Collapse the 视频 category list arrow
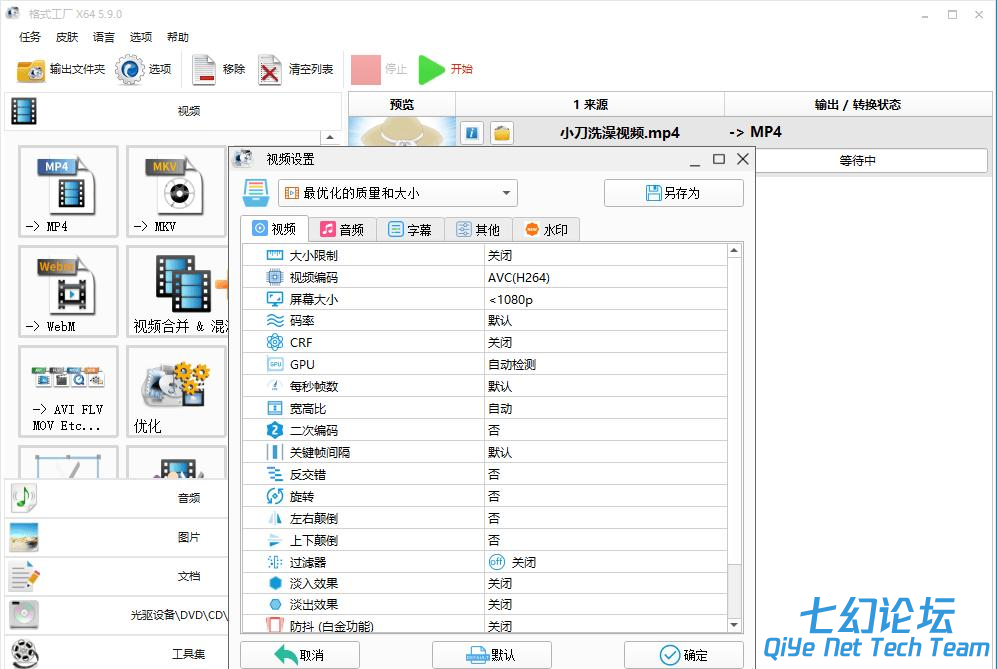Image resolution: width=997 pixels, height=669 pixels. tap(329, 137)
